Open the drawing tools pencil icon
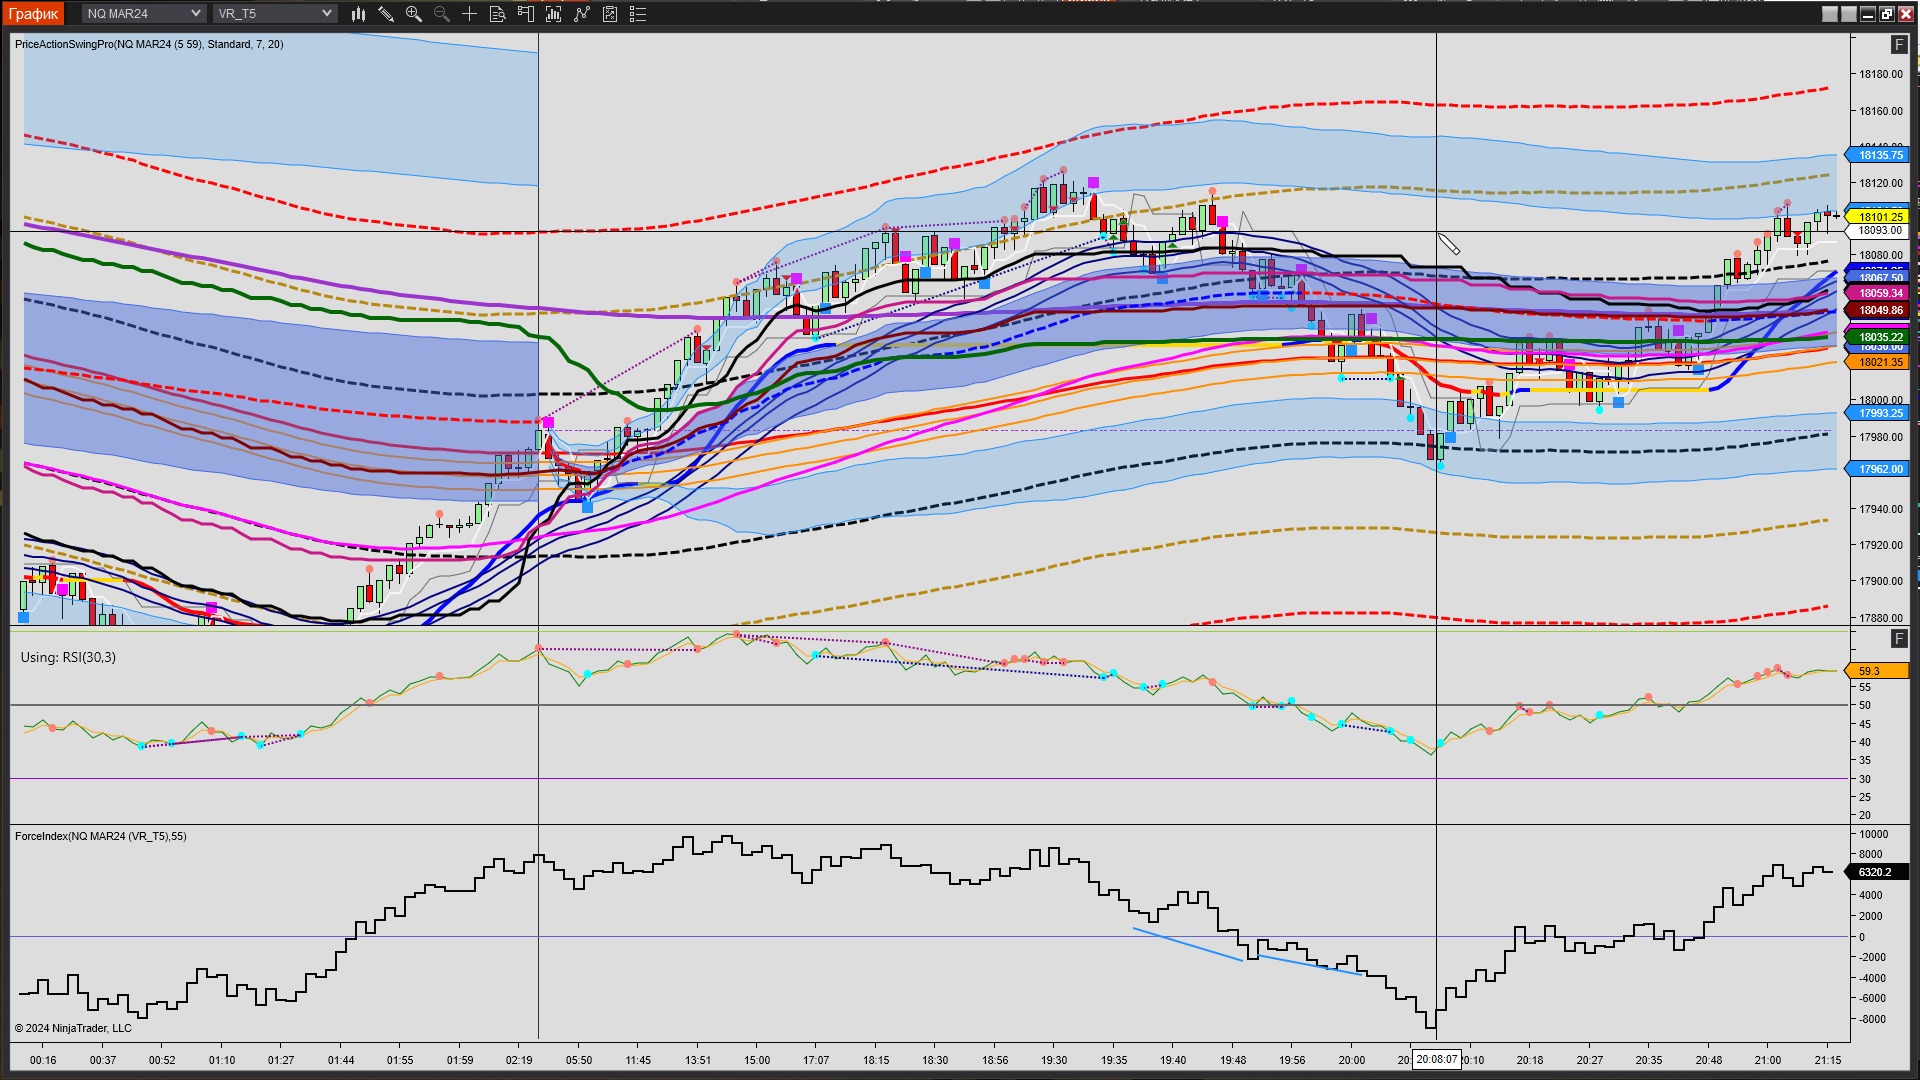The height and width of the screenshot is (1080, 1920). click(x=386, y=14)
